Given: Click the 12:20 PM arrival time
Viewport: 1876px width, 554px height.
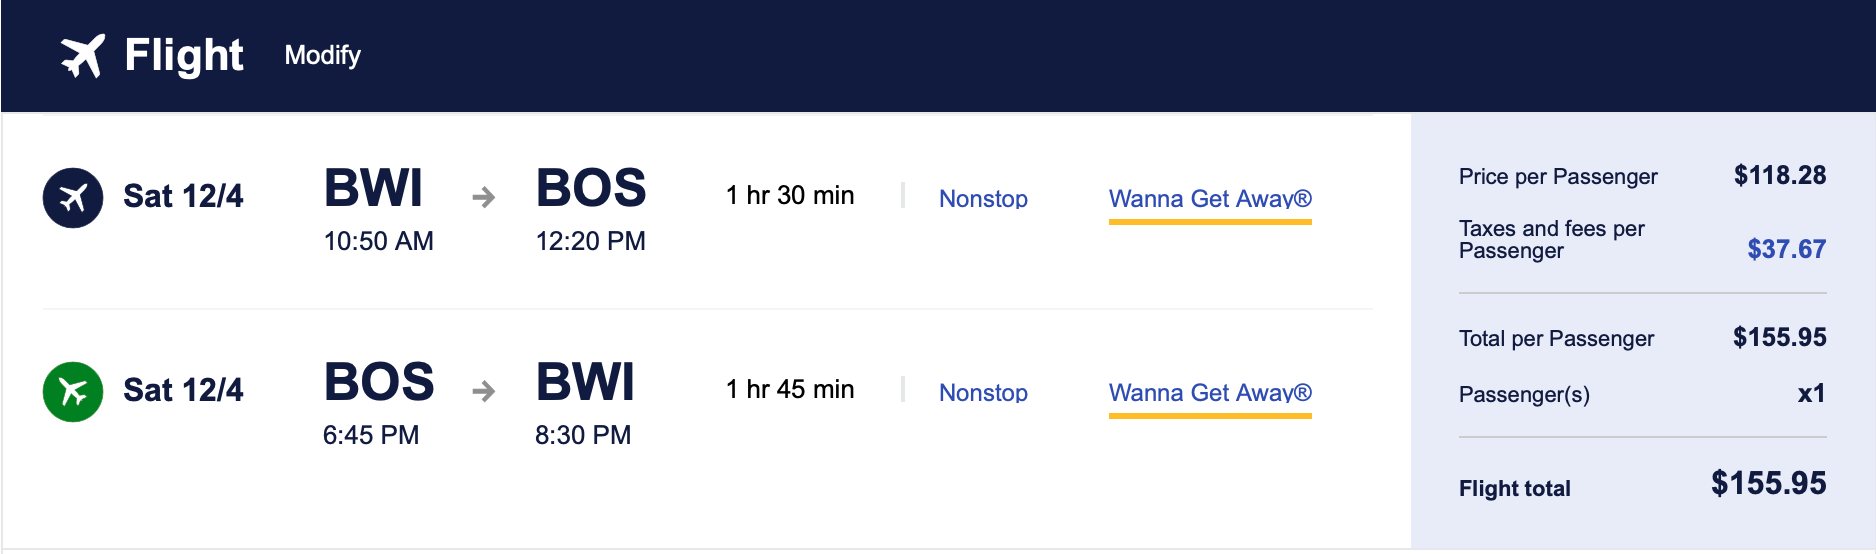Looking at the screenshot, I should pos(591,241).
